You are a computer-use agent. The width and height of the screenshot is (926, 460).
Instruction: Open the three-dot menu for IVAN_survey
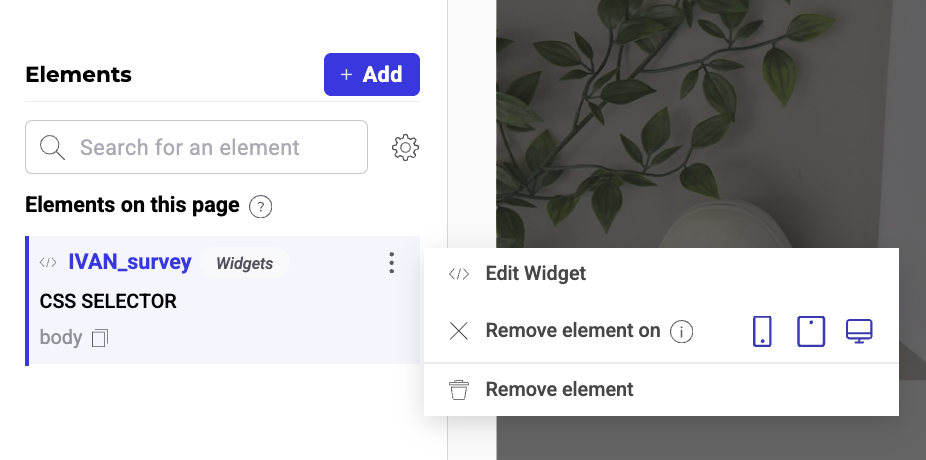(x=391, y=263)
